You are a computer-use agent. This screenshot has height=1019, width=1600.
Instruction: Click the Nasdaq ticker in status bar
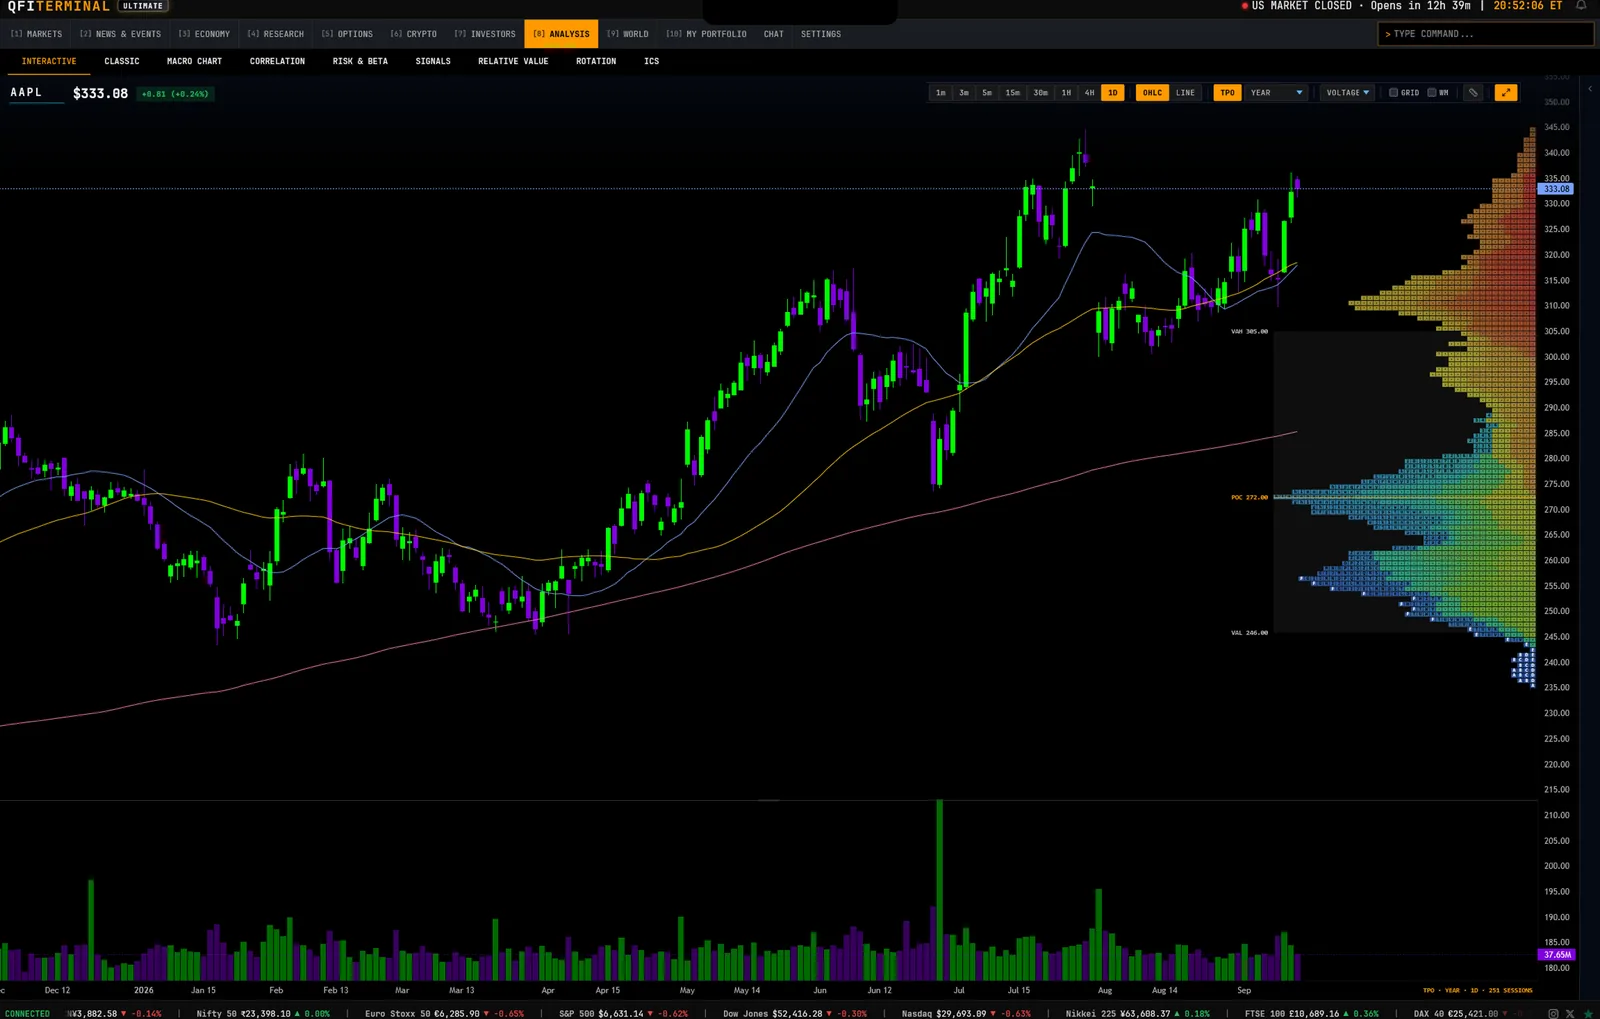coord(966,1013)
